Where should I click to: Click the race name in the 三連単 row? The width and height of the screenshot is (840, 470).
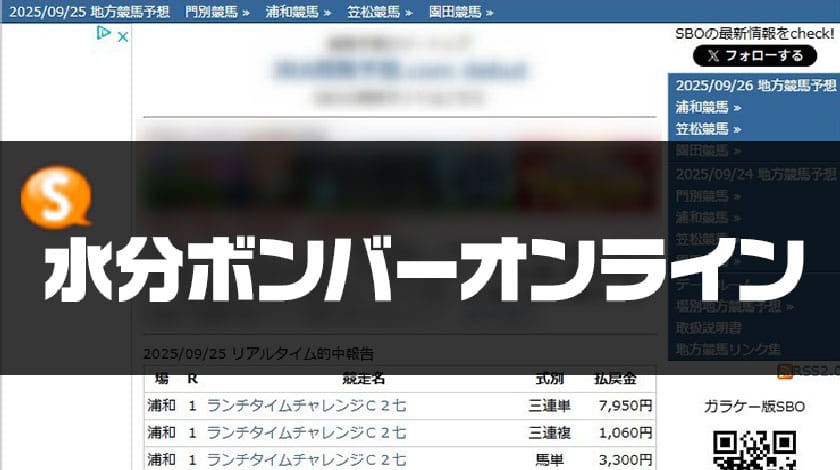click(x=306, y=406)
